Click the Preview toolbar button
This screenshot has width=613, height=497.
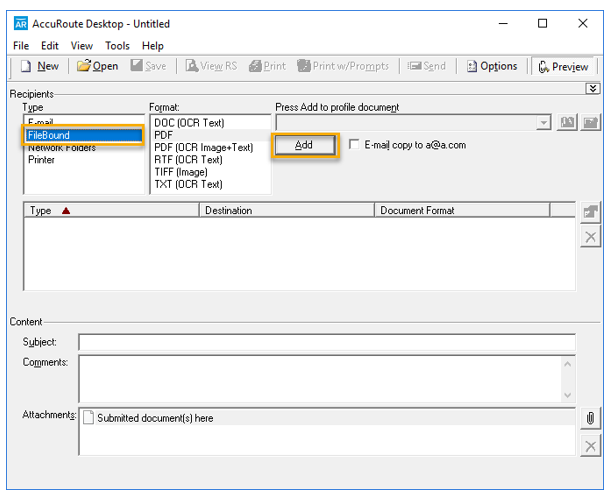(563, 67)
